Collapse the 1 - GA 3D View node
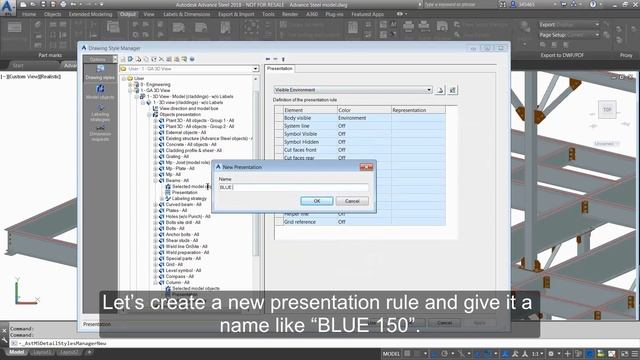640x360 pixels. click(x=130, y=91)
